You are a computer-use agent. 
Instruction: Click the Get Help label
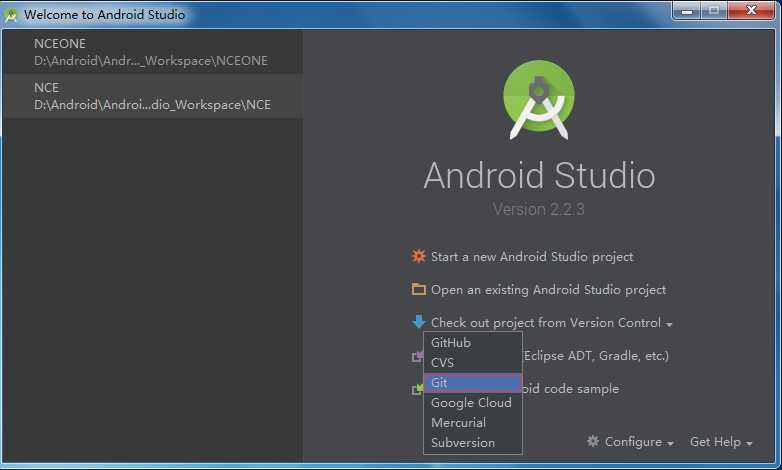click(715, 442)
